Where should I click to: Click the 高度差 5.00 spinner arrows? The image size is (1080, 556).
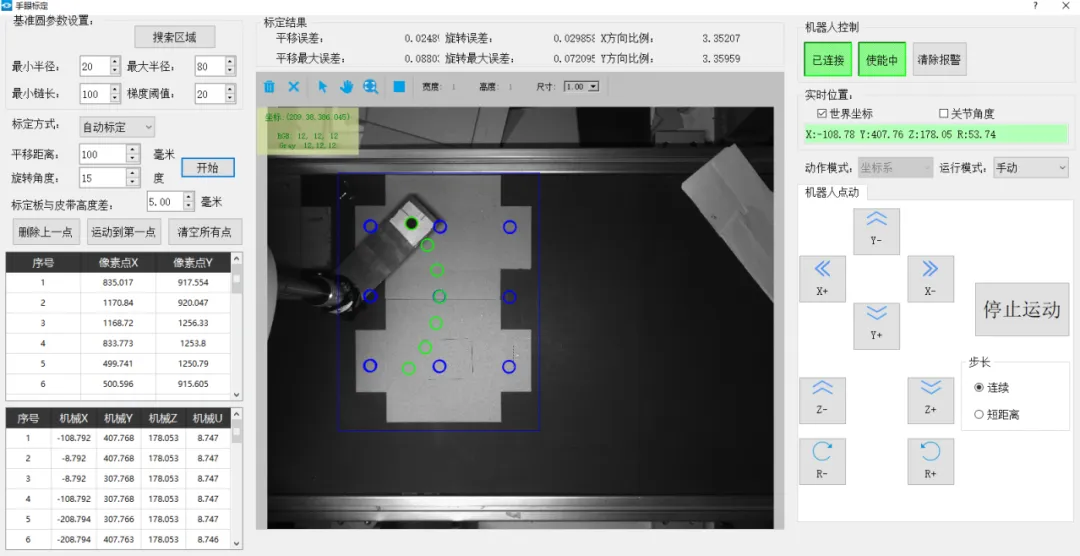pos(189,201)
